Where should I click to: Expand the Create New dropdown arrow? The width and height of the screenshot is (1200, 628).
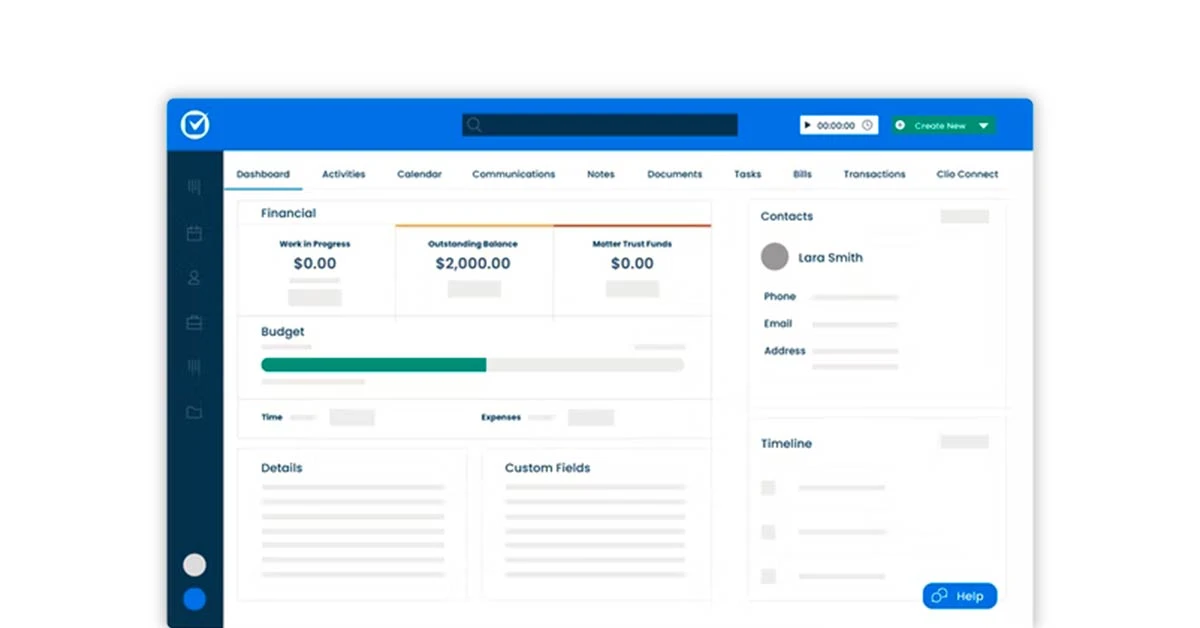[x=983, y=124]
